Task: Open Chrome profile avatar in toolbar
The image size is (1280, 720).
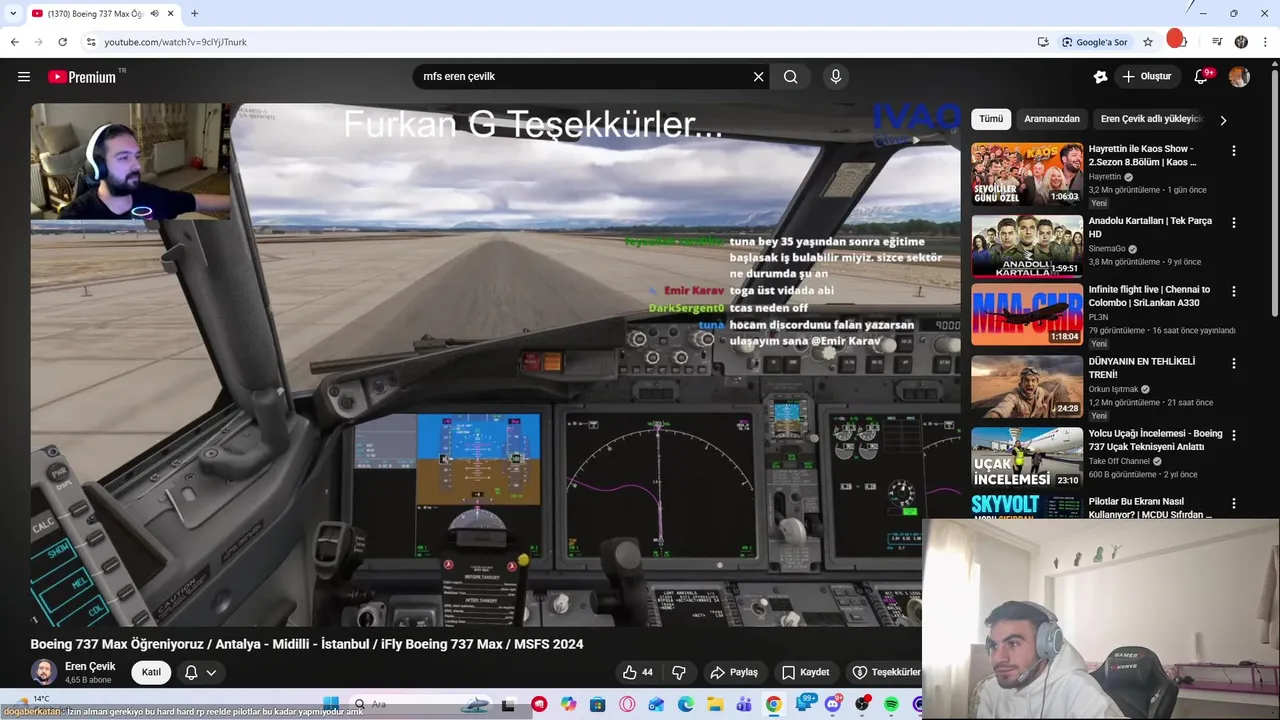Action: (x=1241, y=42)
